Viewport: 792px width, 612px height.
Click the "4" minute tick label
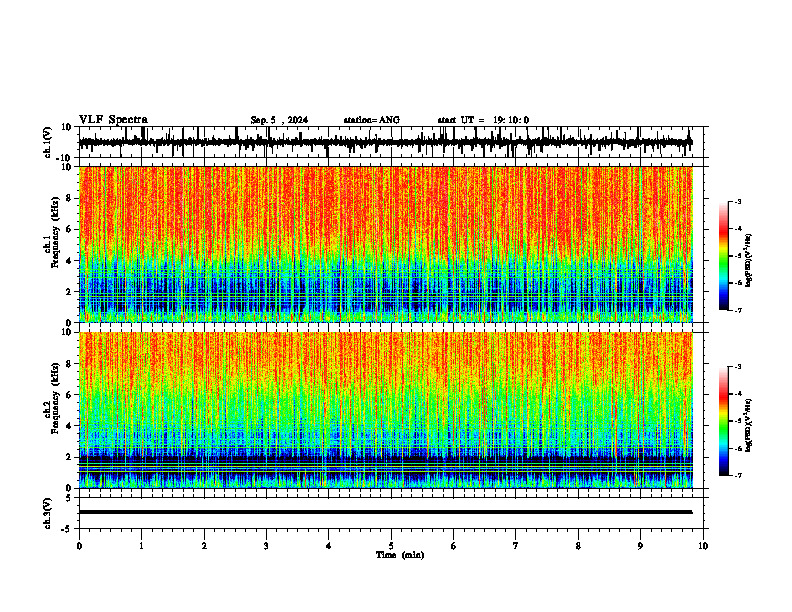[x=329, y=546]
